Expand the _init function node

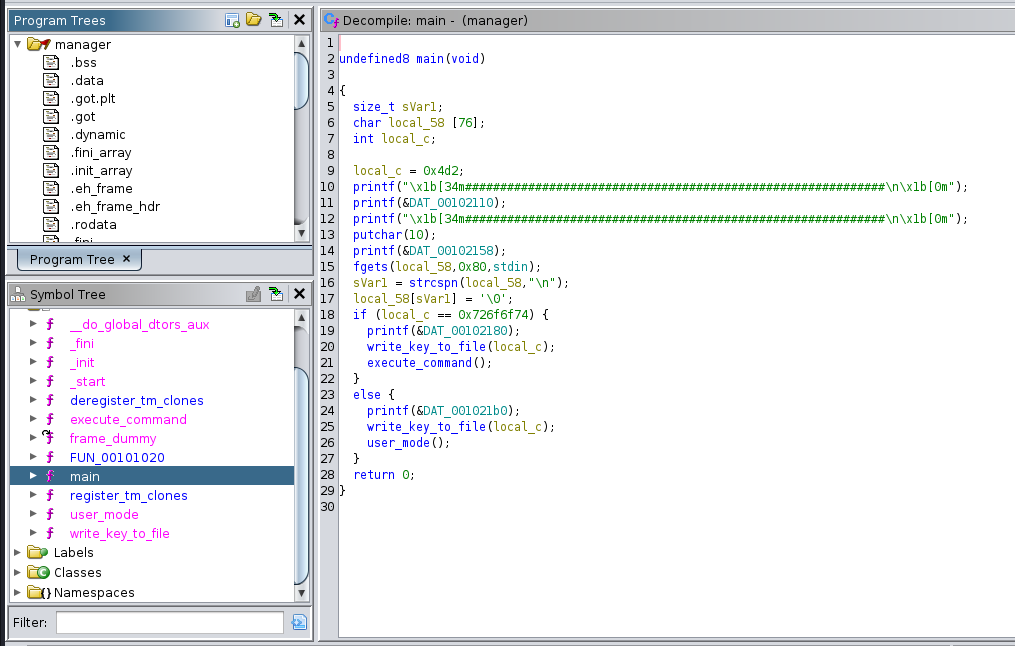33,362
